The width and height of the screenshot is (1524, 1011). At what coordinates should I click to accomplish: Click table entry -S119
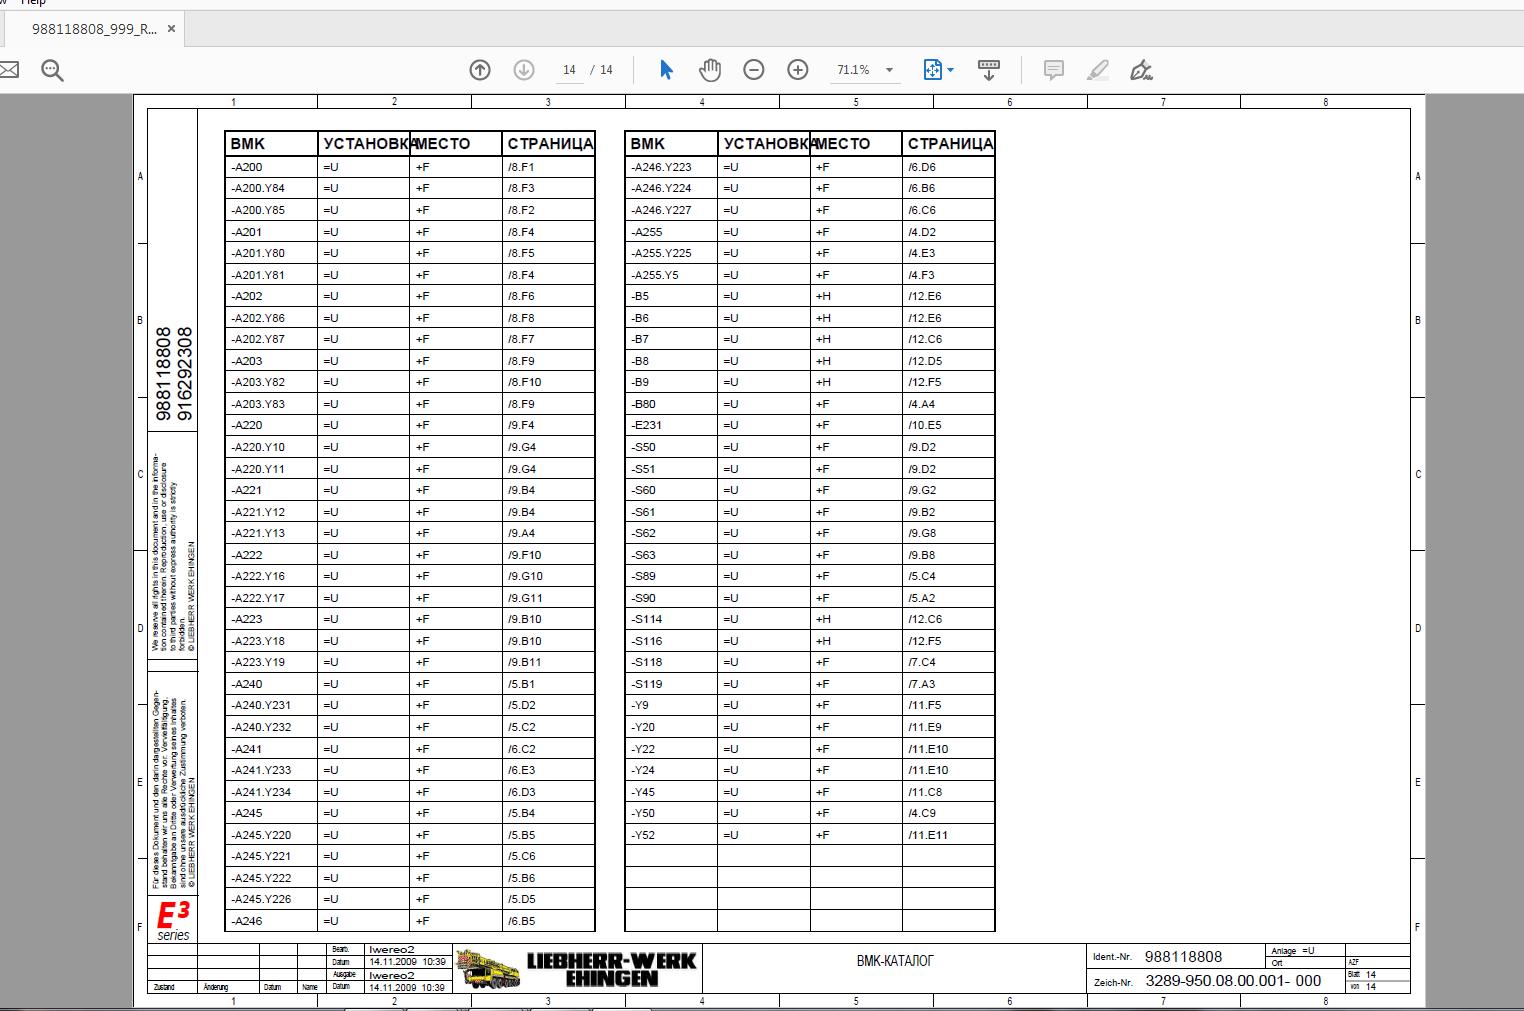[x=646, y=684]
